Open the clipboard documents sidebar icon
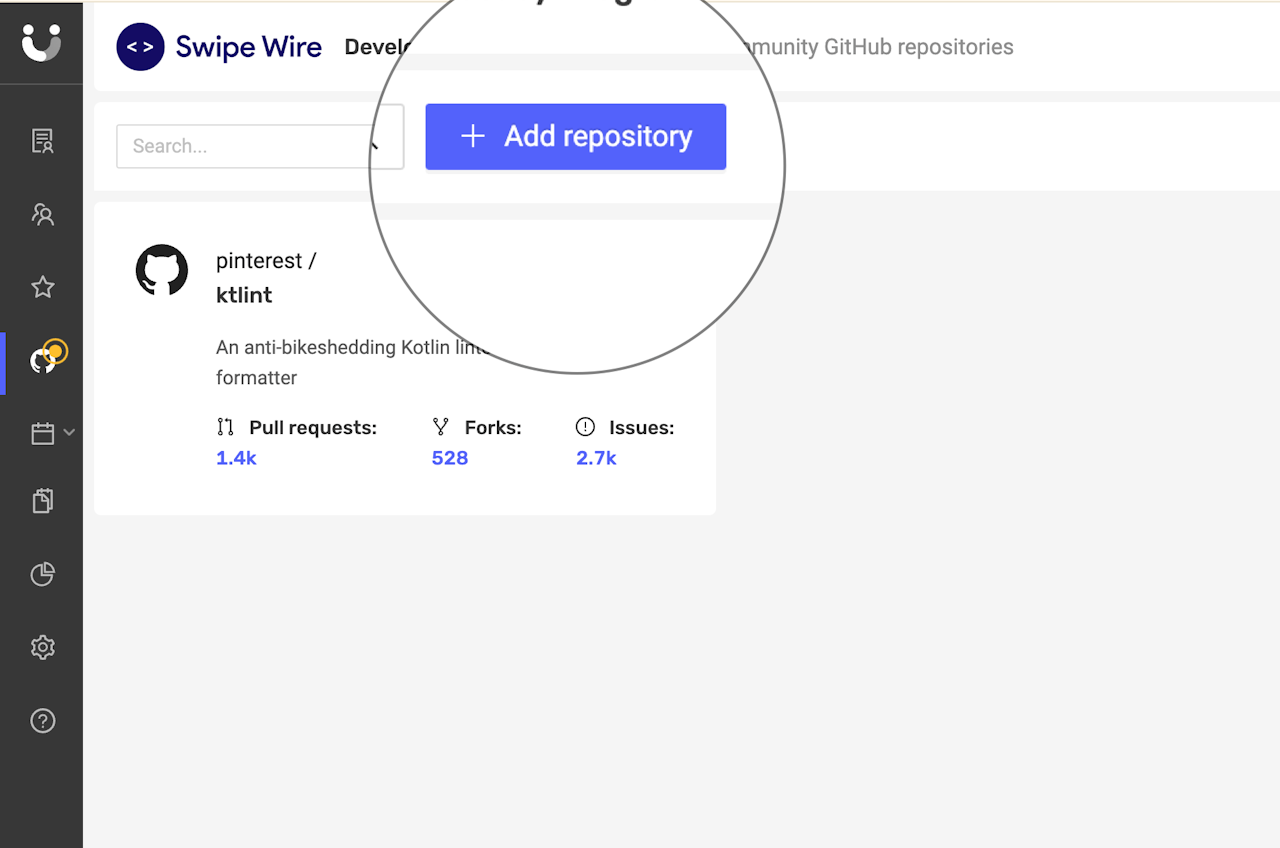The width and height of the screenshot is (1280, 848). (x=42, y=501)
